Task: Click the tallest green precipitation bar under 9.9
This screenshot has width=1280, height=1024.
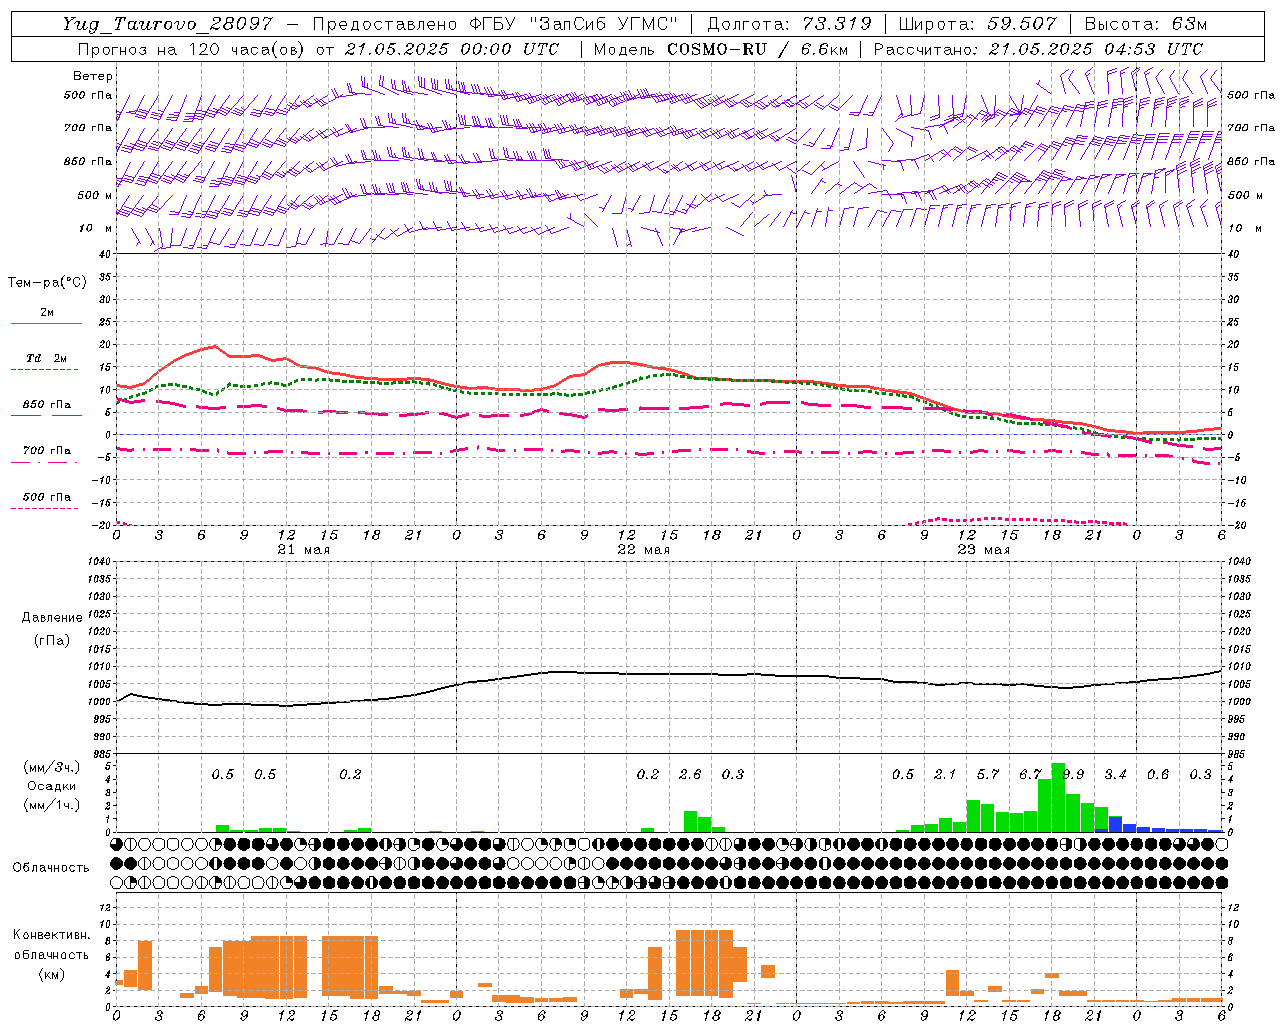Action: pos(1058,797)
